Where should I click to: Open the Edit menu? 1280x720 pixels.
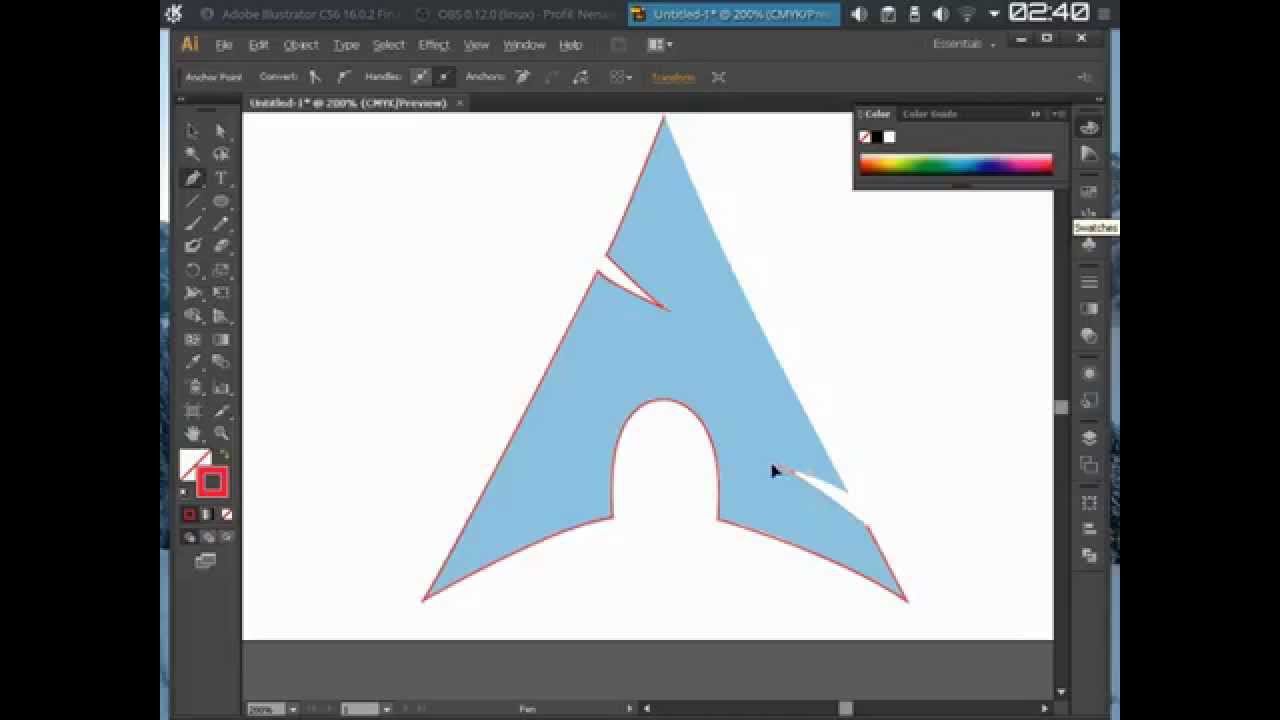pyautogui.click(x=259, y=45)
